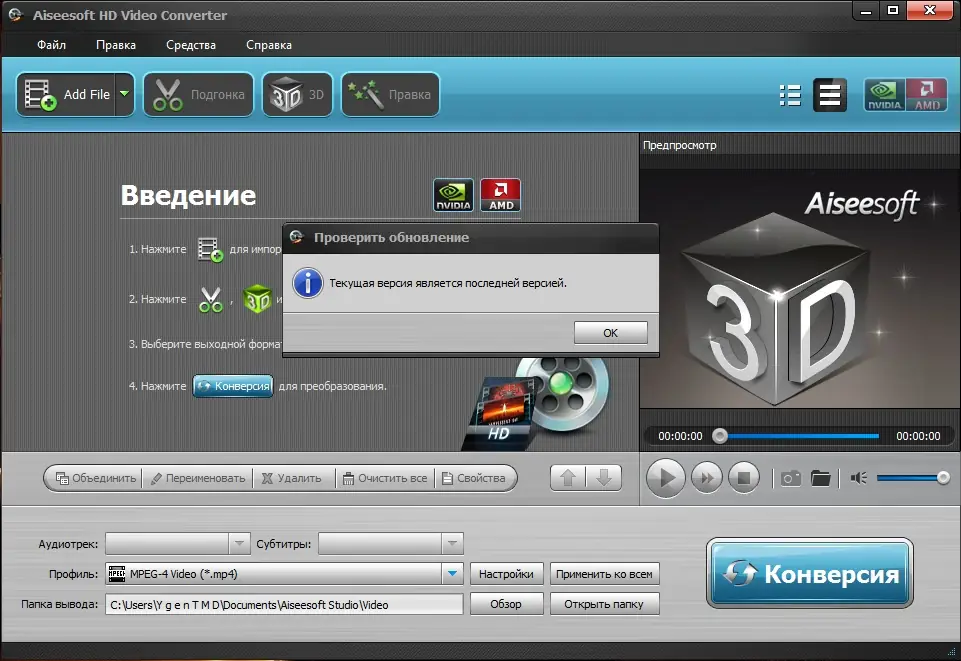Switch to detailed list view icon
This screenshot has height=661, width=961.
click(830, 95)
